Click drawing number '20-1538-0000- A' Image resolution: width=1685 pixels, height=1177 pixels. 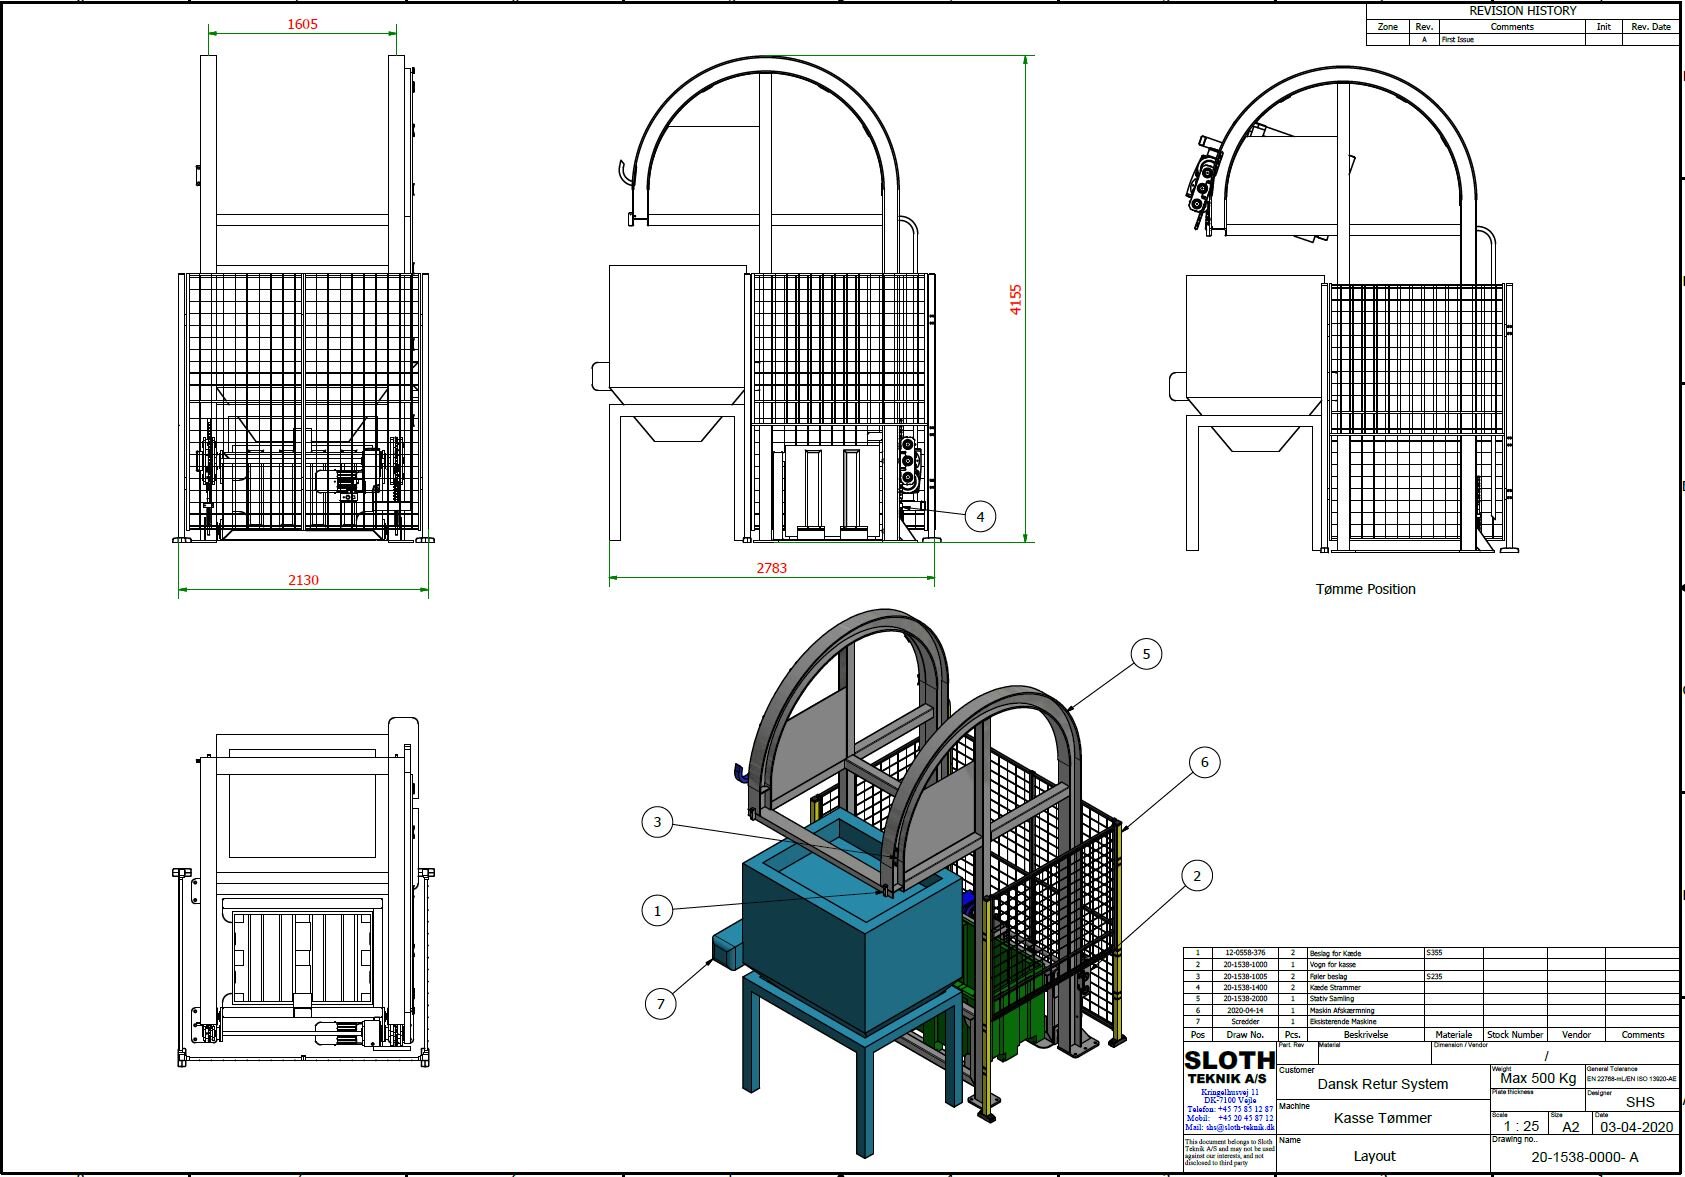tap(1585, 1157)
